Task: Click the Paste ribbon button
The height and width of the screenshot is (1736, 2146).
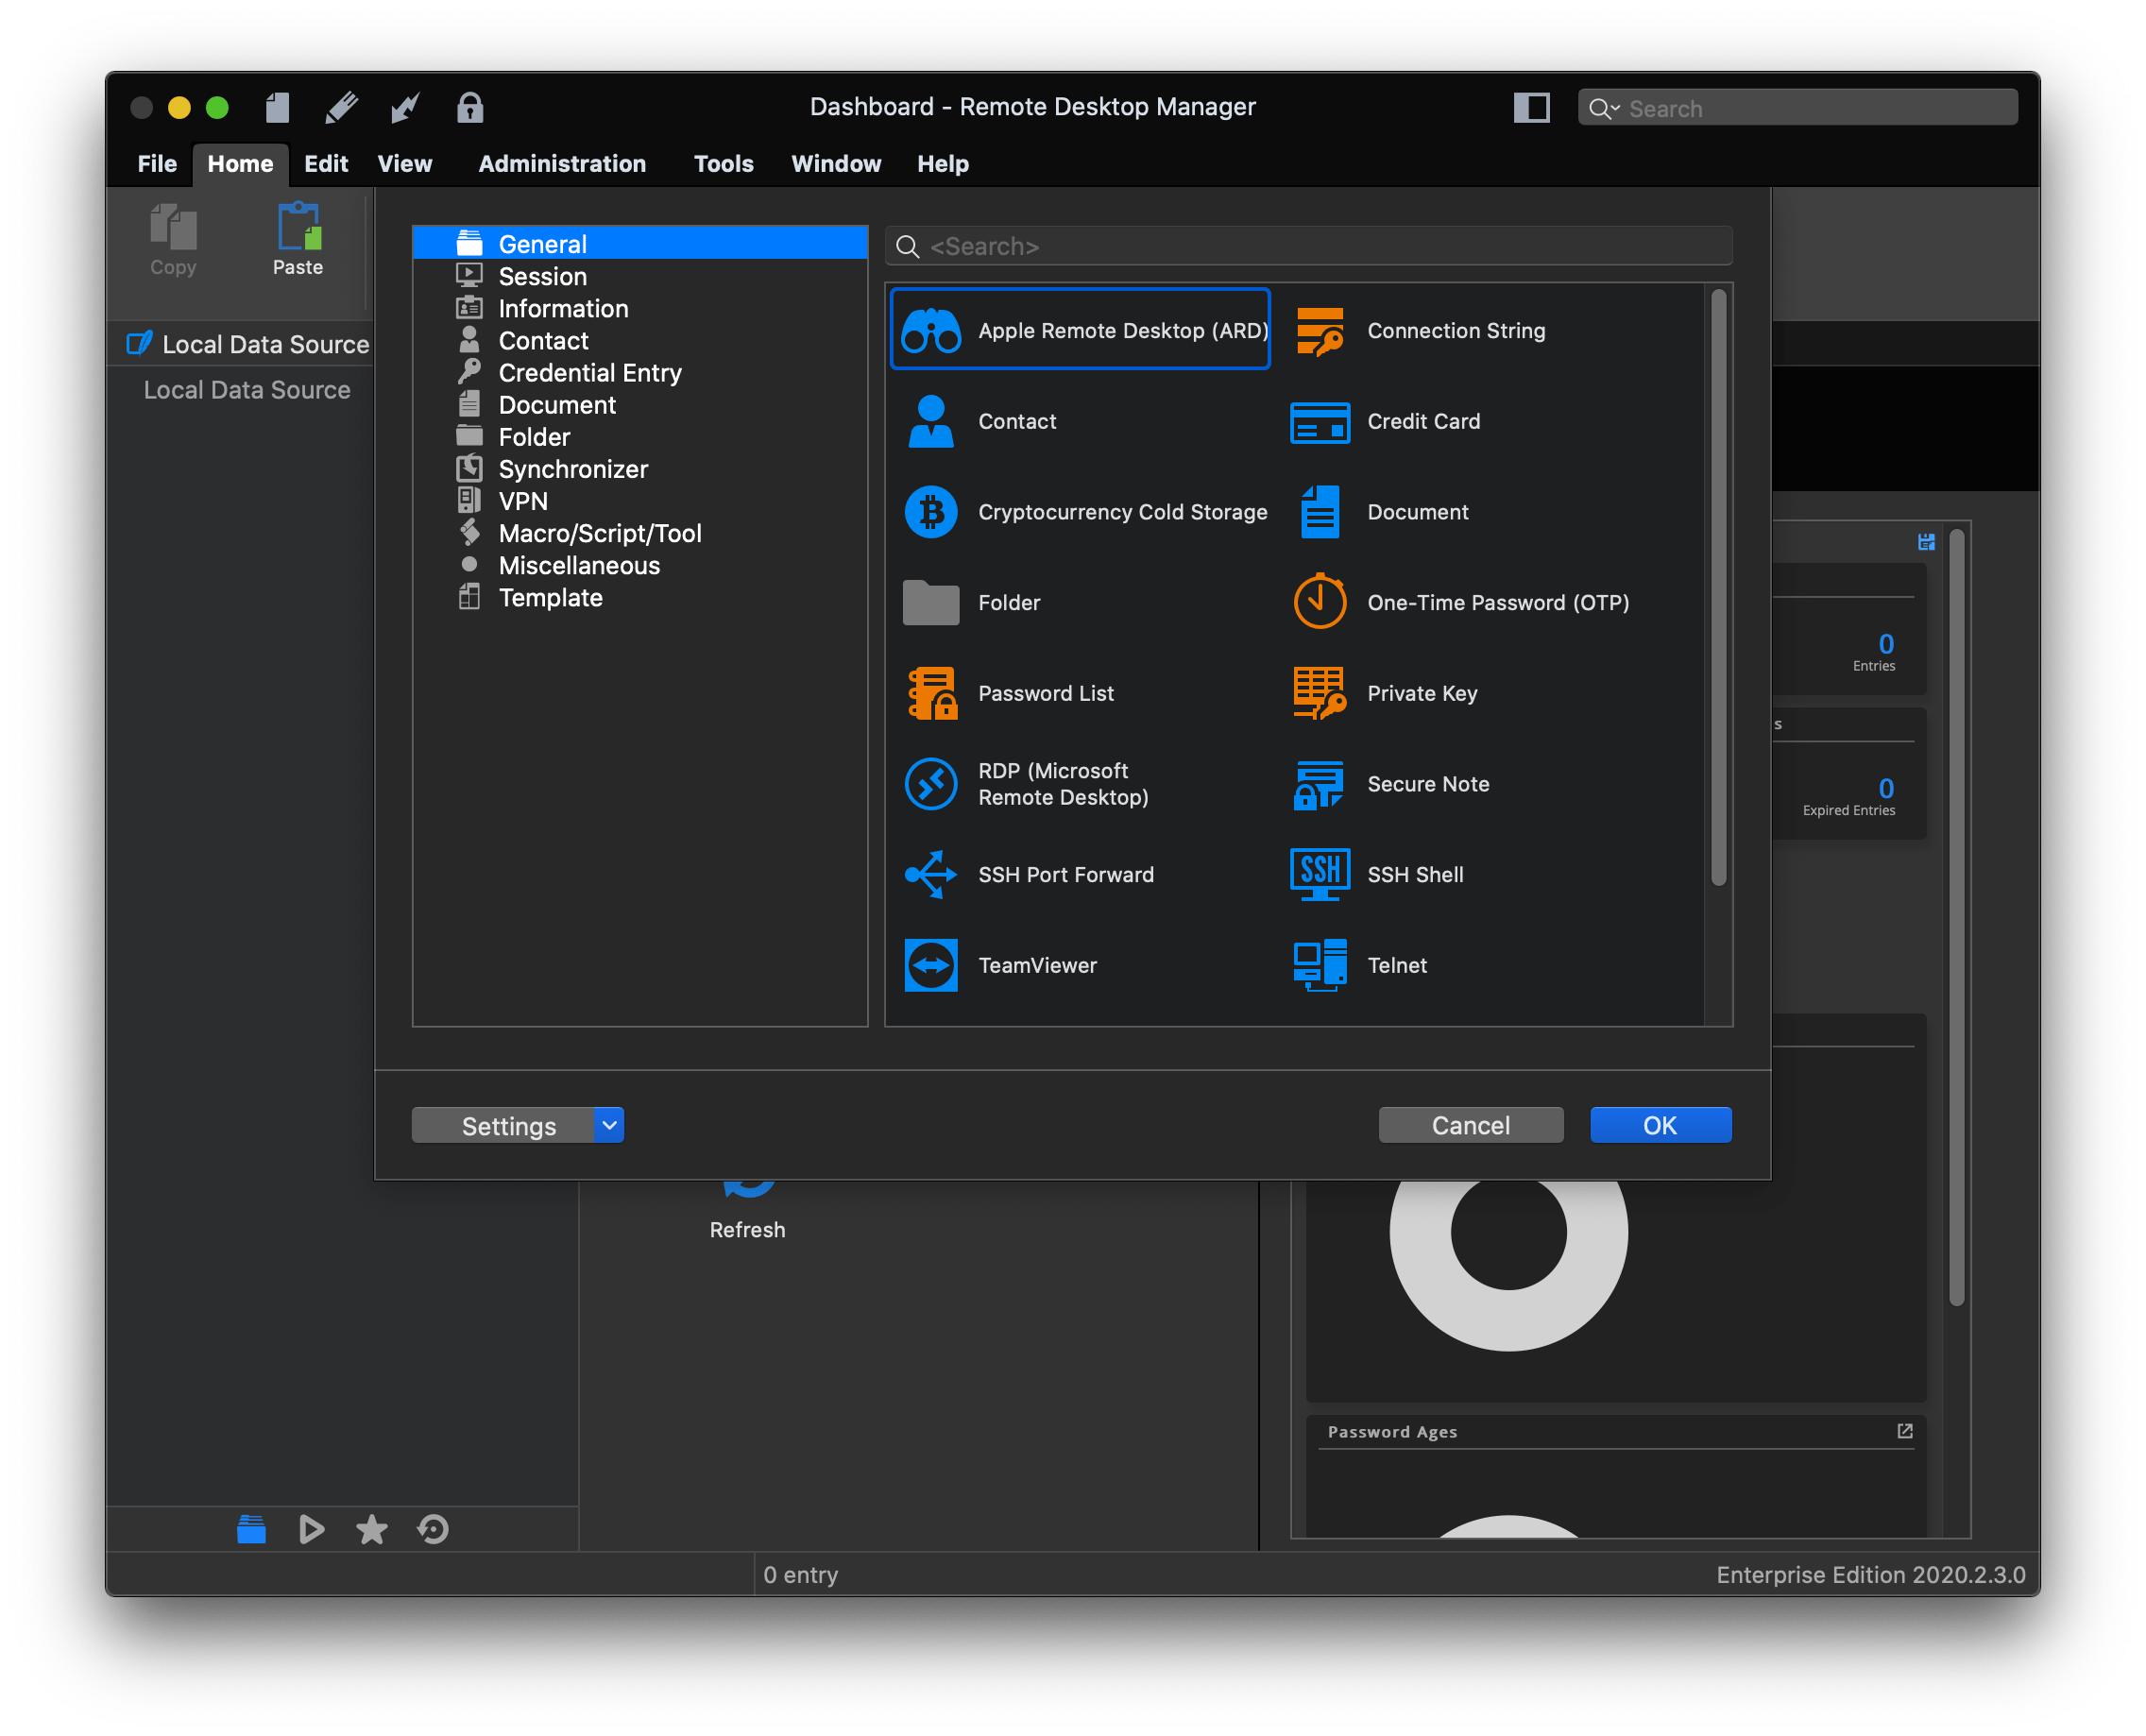Action: [x=298, y=240]
